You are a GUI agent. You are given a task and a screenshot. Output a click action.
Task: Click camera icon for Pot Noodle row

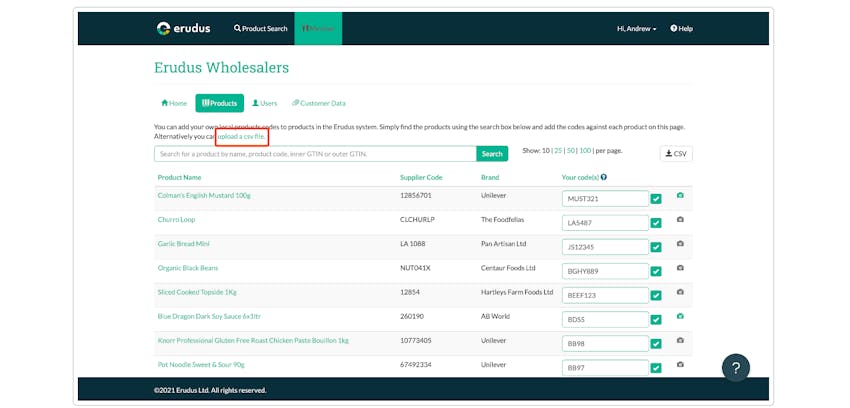click(x=680, y=364)
